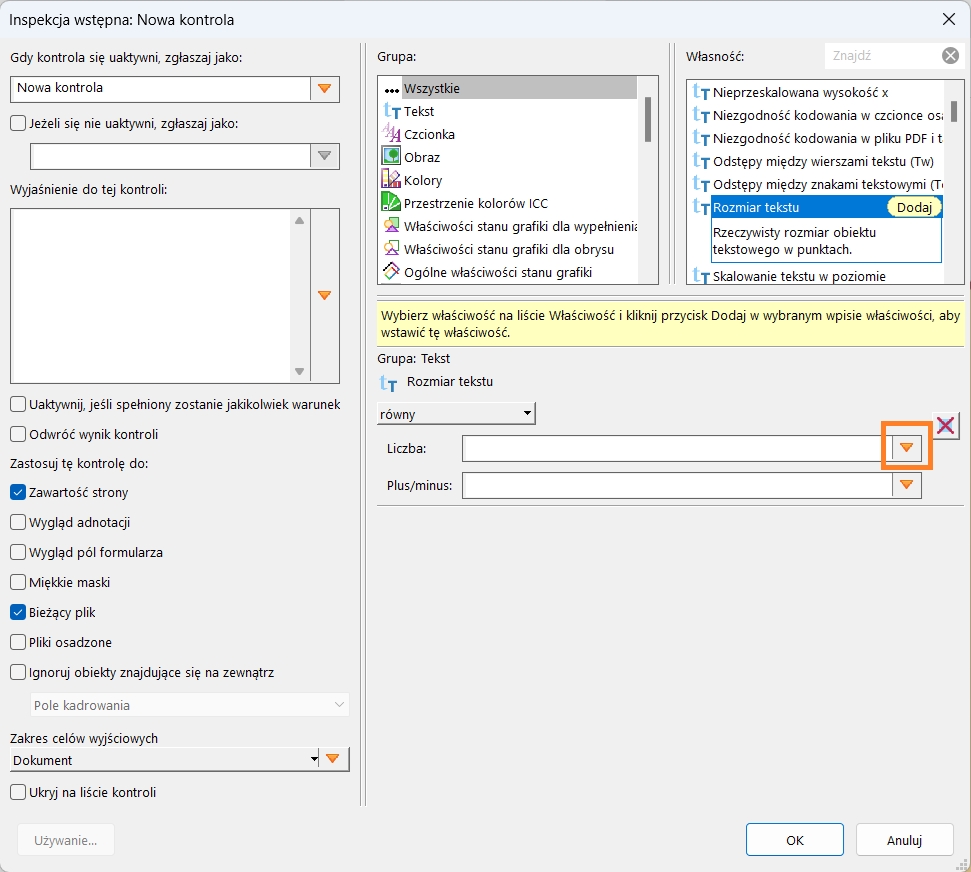Open the Dokument output range dropdown

[x=165, y=760]
